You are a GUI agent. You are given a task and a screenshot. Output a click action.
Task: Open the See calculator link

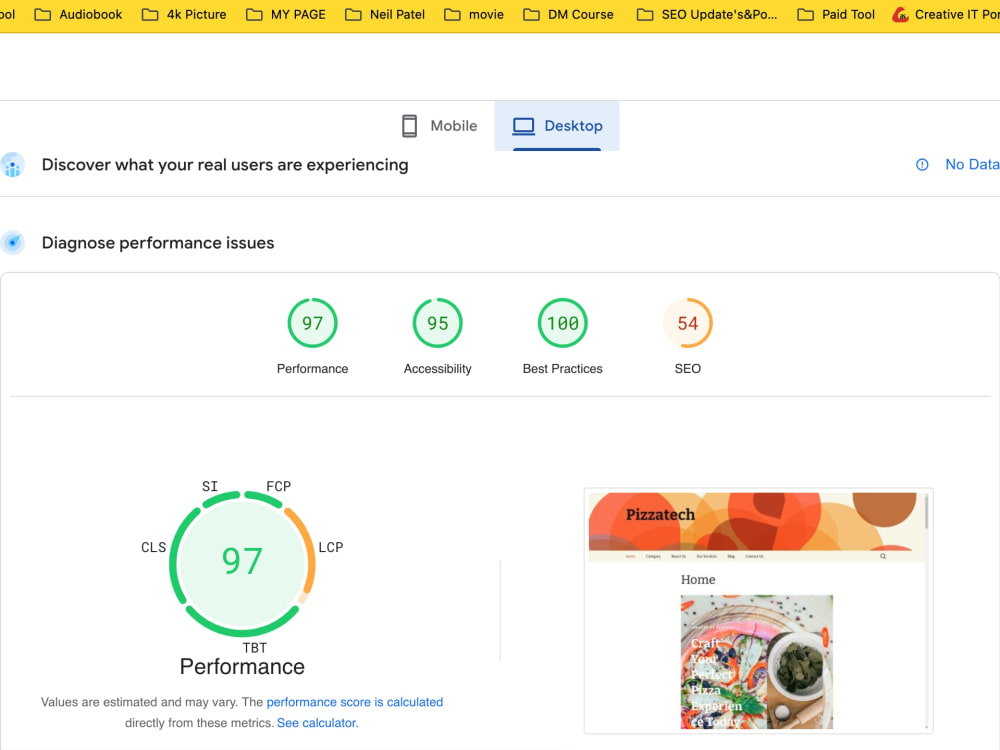318,723
